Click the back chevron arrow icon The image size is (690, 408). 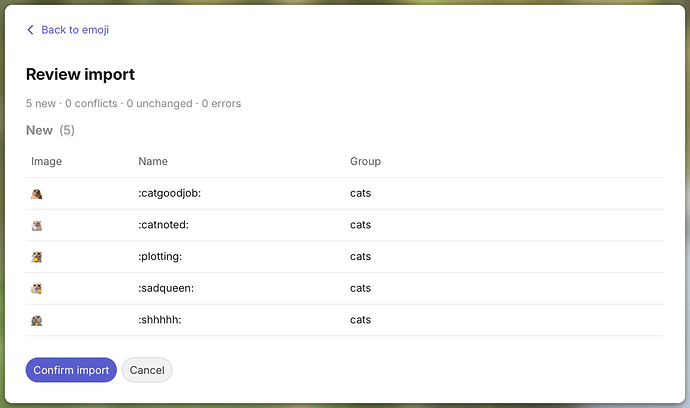coord(30,30)
